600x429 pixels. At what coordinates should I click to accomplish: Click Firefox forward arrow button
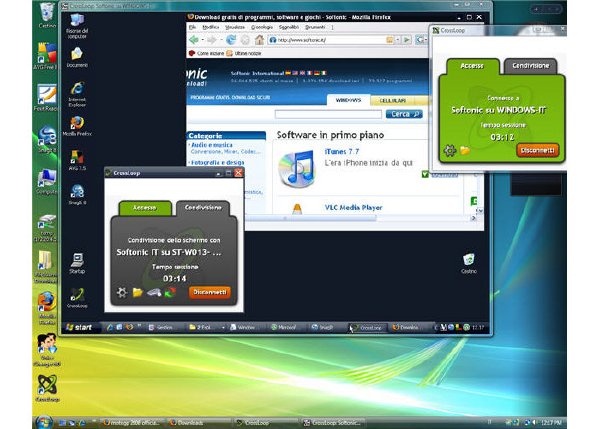tap(211, 40)
